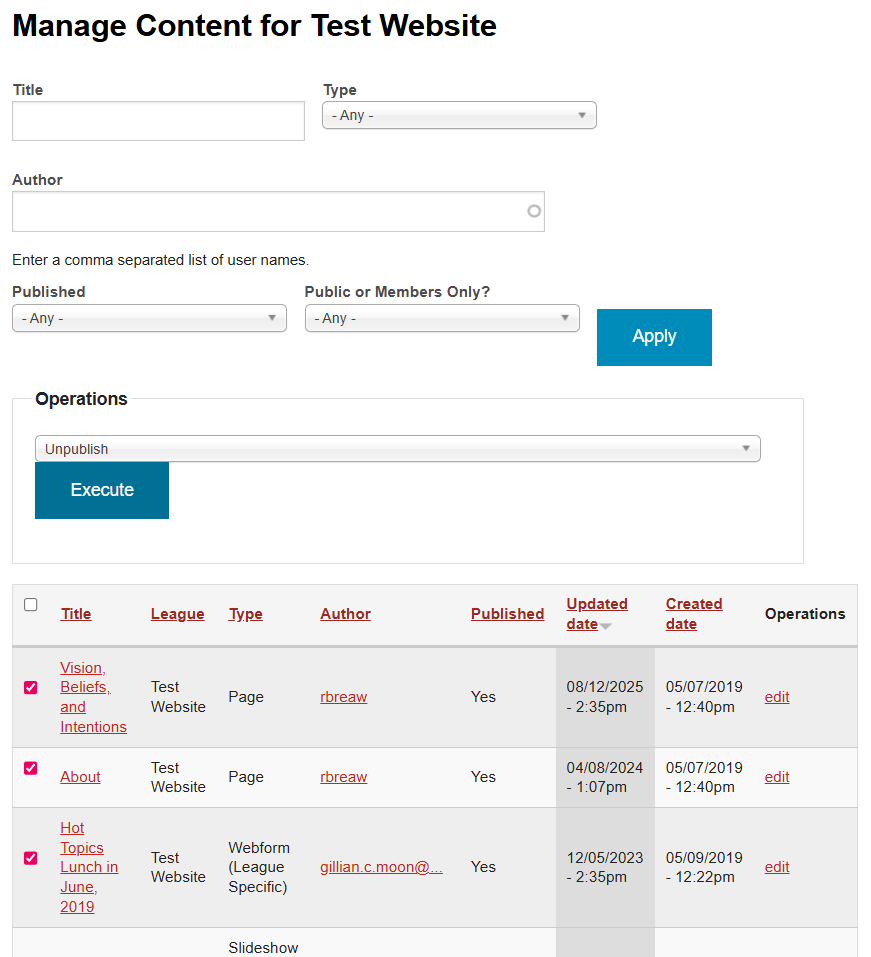Click the Apply button
This screenshot has height=957, width=871.
click(x=654, y=337)
